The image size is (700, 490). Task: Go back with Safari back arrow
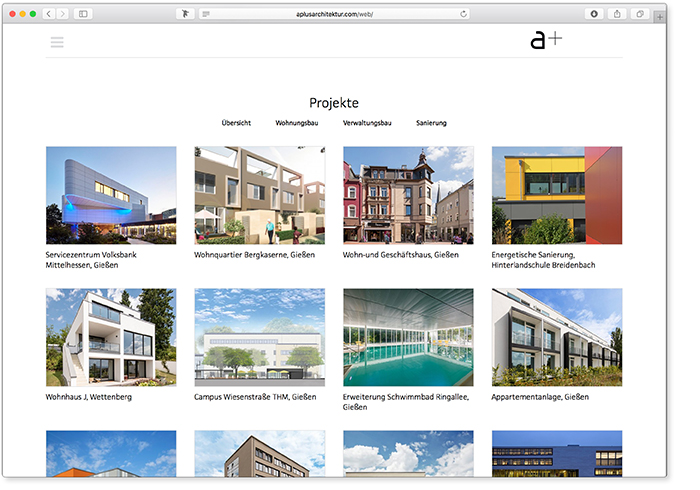click(x=49, y=14)
